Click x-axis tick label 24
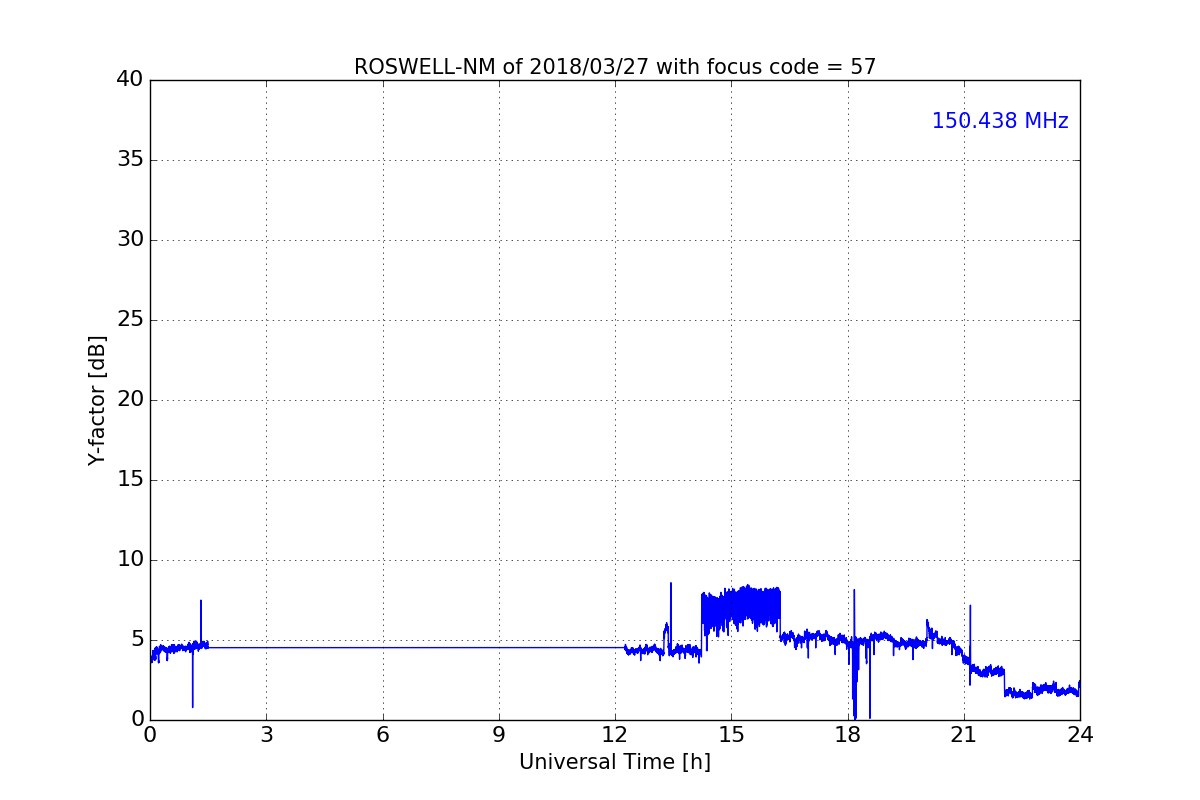Image resolution: width=1200 pixels, height=800 pixels. (1080, 735)
